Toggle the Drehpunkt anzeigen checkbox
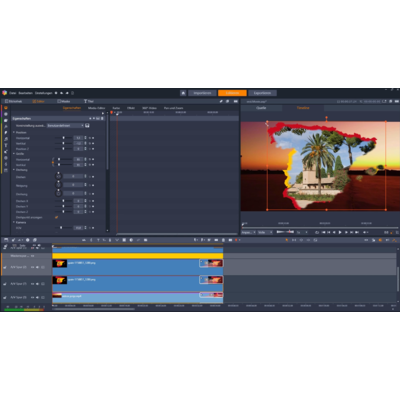The width and height of the screenshot is (400, 400). (x=56, y=217)
